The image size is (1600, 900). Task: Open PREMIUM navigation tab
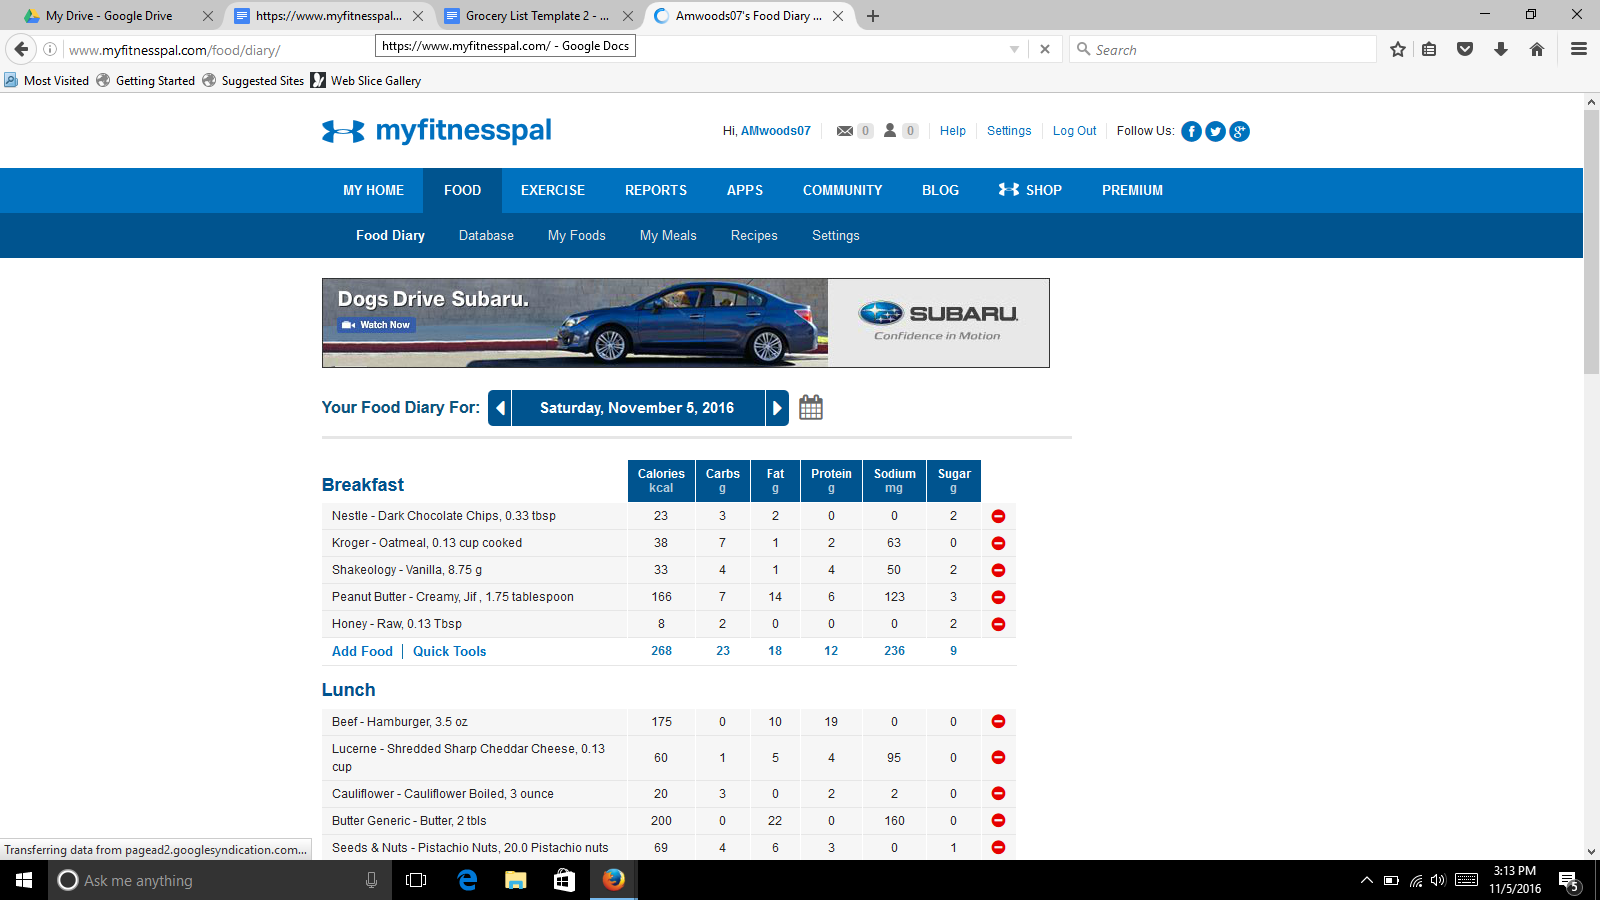pyautogui.click(x=1132, y=190)
